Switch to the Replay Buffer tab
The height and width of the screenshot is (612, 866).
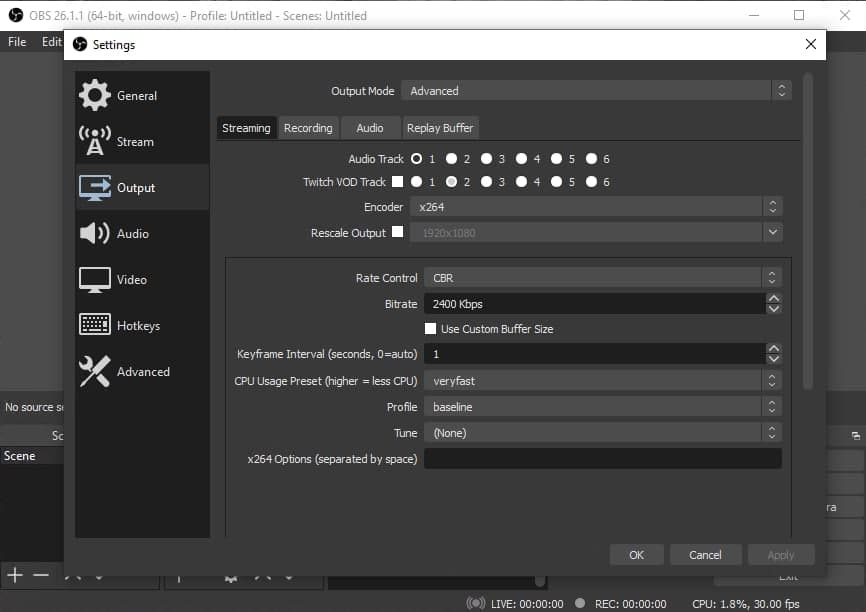tap(440, 128)
